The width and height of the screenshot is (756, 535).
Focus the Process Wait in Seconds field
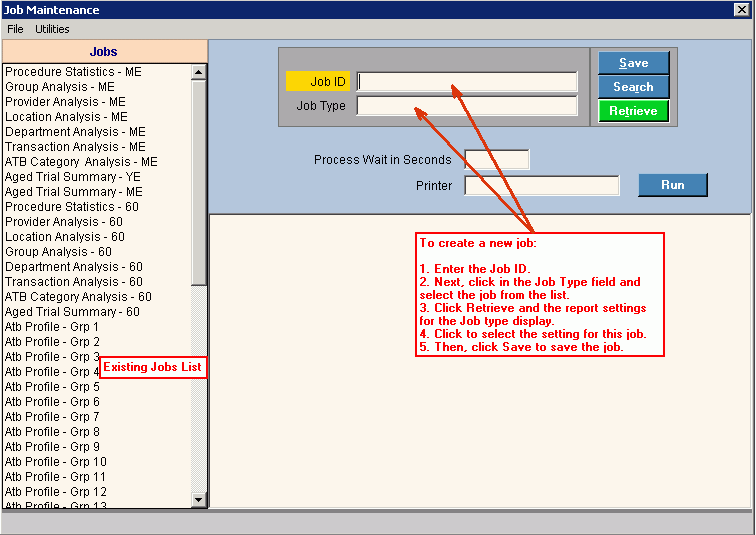(x=496, y=160)
